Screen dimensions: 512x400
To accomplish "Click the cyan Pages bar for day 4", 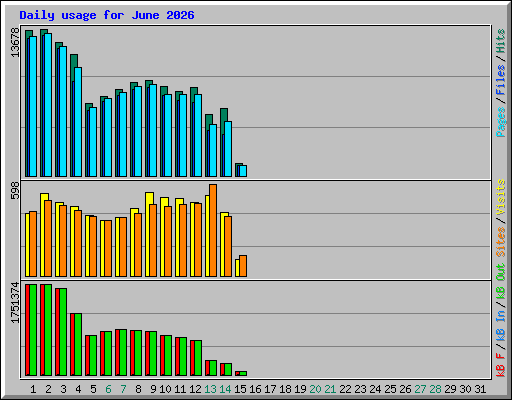I will 78,122.
